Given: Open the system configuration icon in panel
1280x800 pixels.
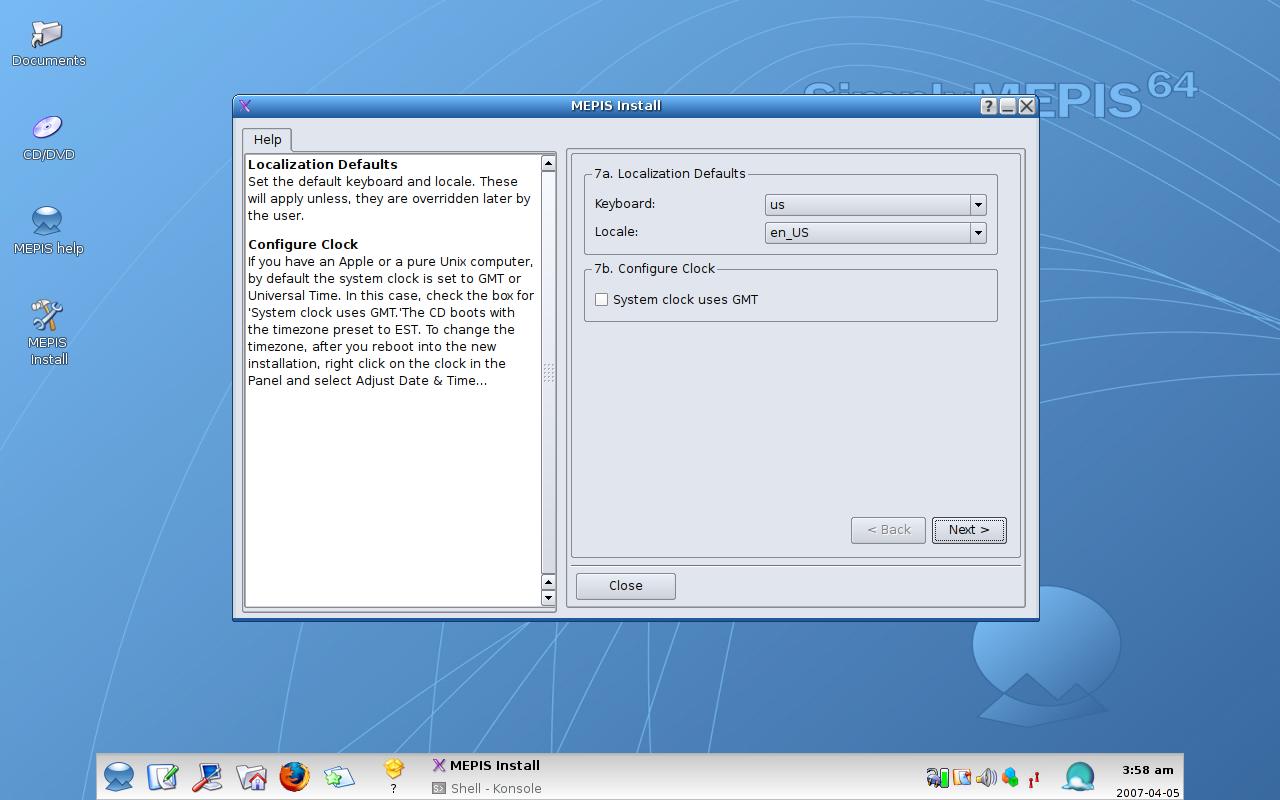Looking at the screenshot, I should [x=207, y=776].
